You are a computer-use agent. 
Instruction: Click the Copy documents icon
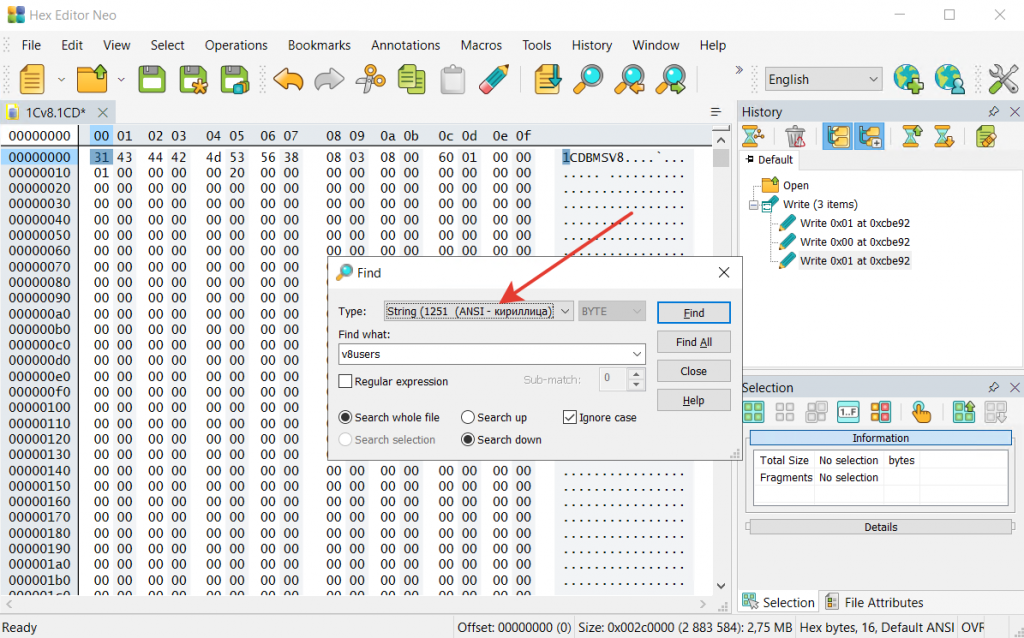(411, 80)
